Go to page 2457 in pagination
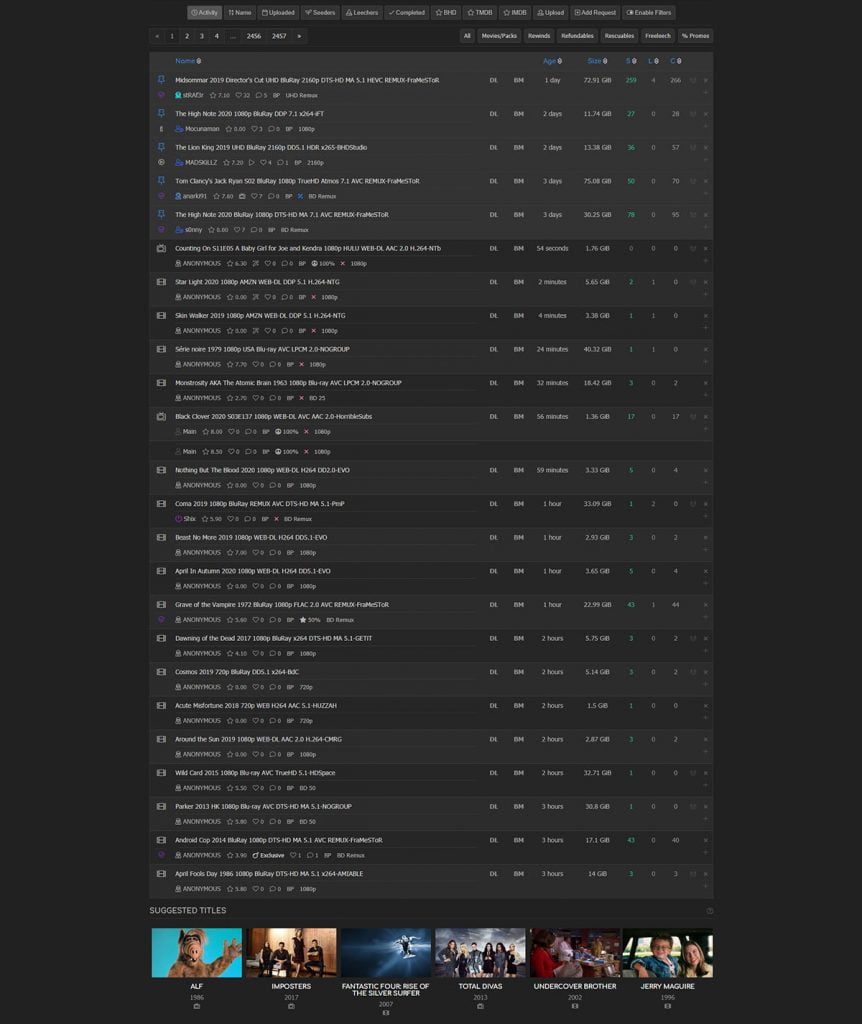Image resolution: width=862 pixels, height=1024 pixels. click(279, 36)
